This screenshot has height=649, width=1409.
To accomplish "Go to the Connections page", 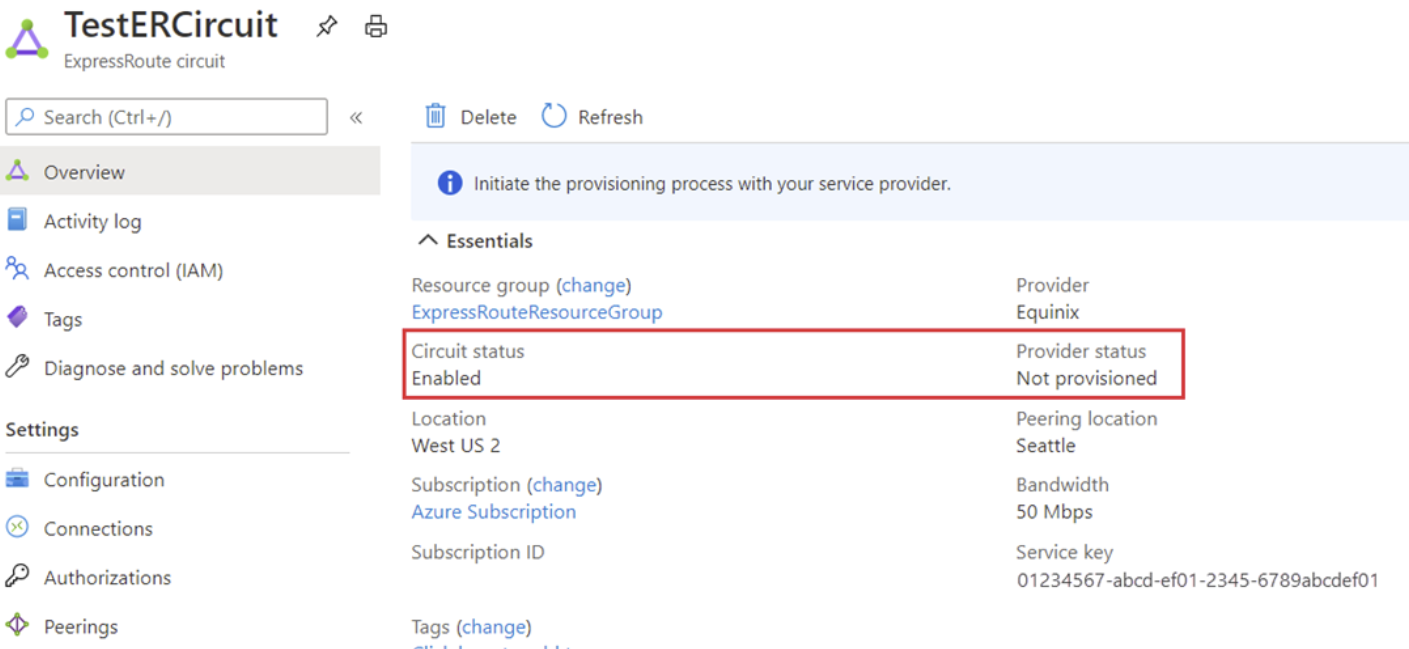I will click(98, 529).
